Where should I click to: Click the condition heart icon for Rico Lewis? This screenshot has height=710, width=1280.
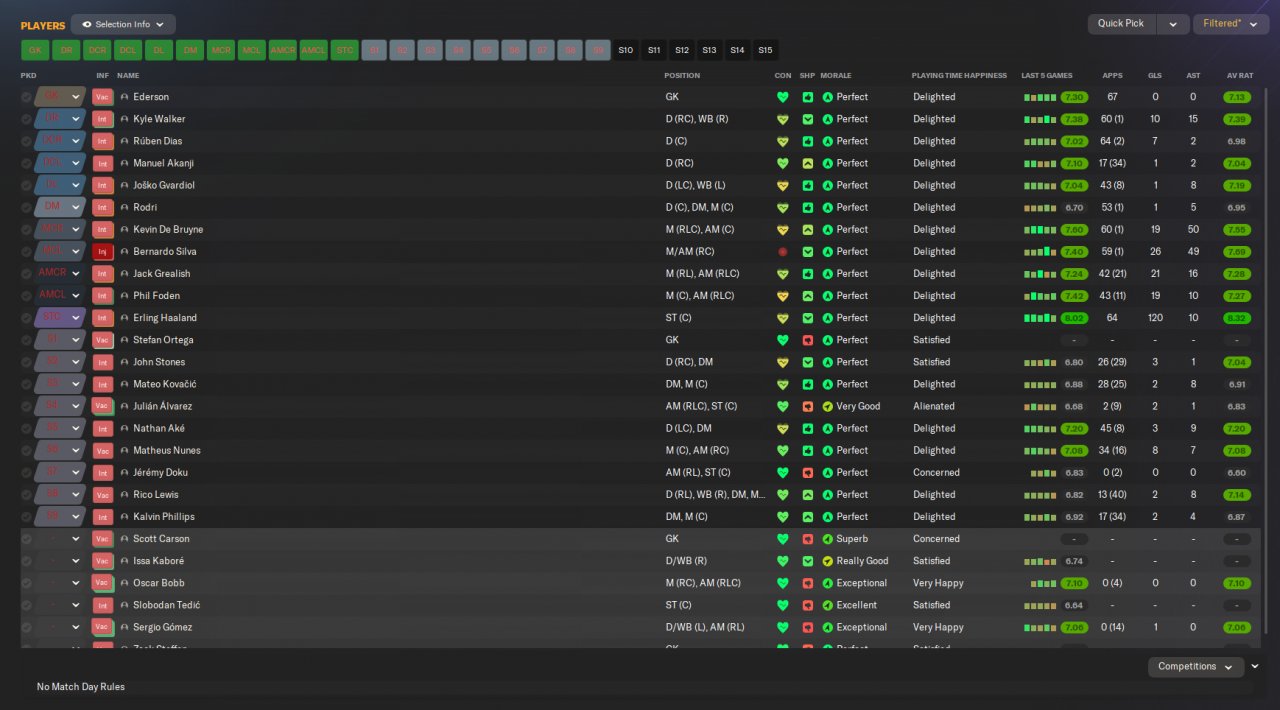[x=783, y=495]
